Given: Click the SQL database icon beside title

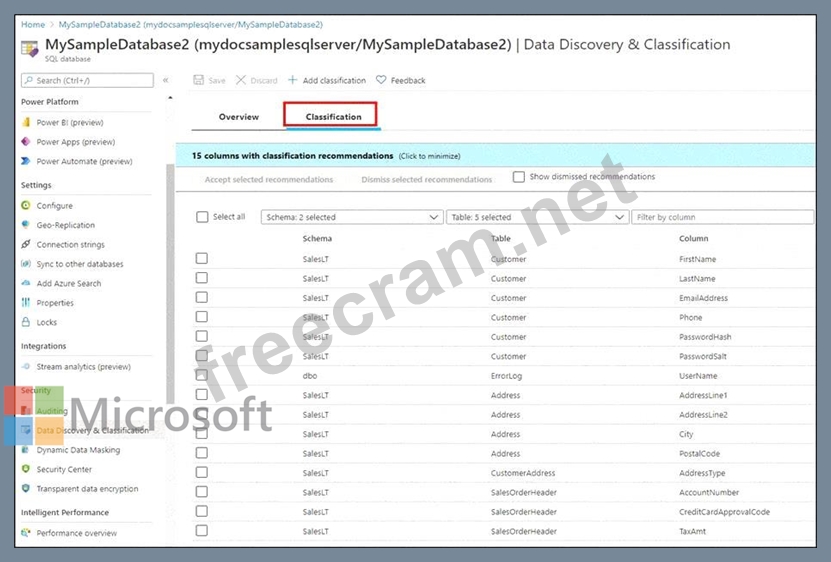Looking at the screenshot, I should tap(30, 49).
